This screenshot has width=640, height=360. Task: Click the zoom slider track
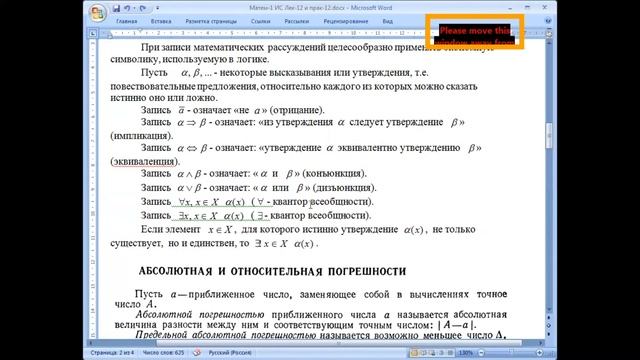click(x=510, y=353)
